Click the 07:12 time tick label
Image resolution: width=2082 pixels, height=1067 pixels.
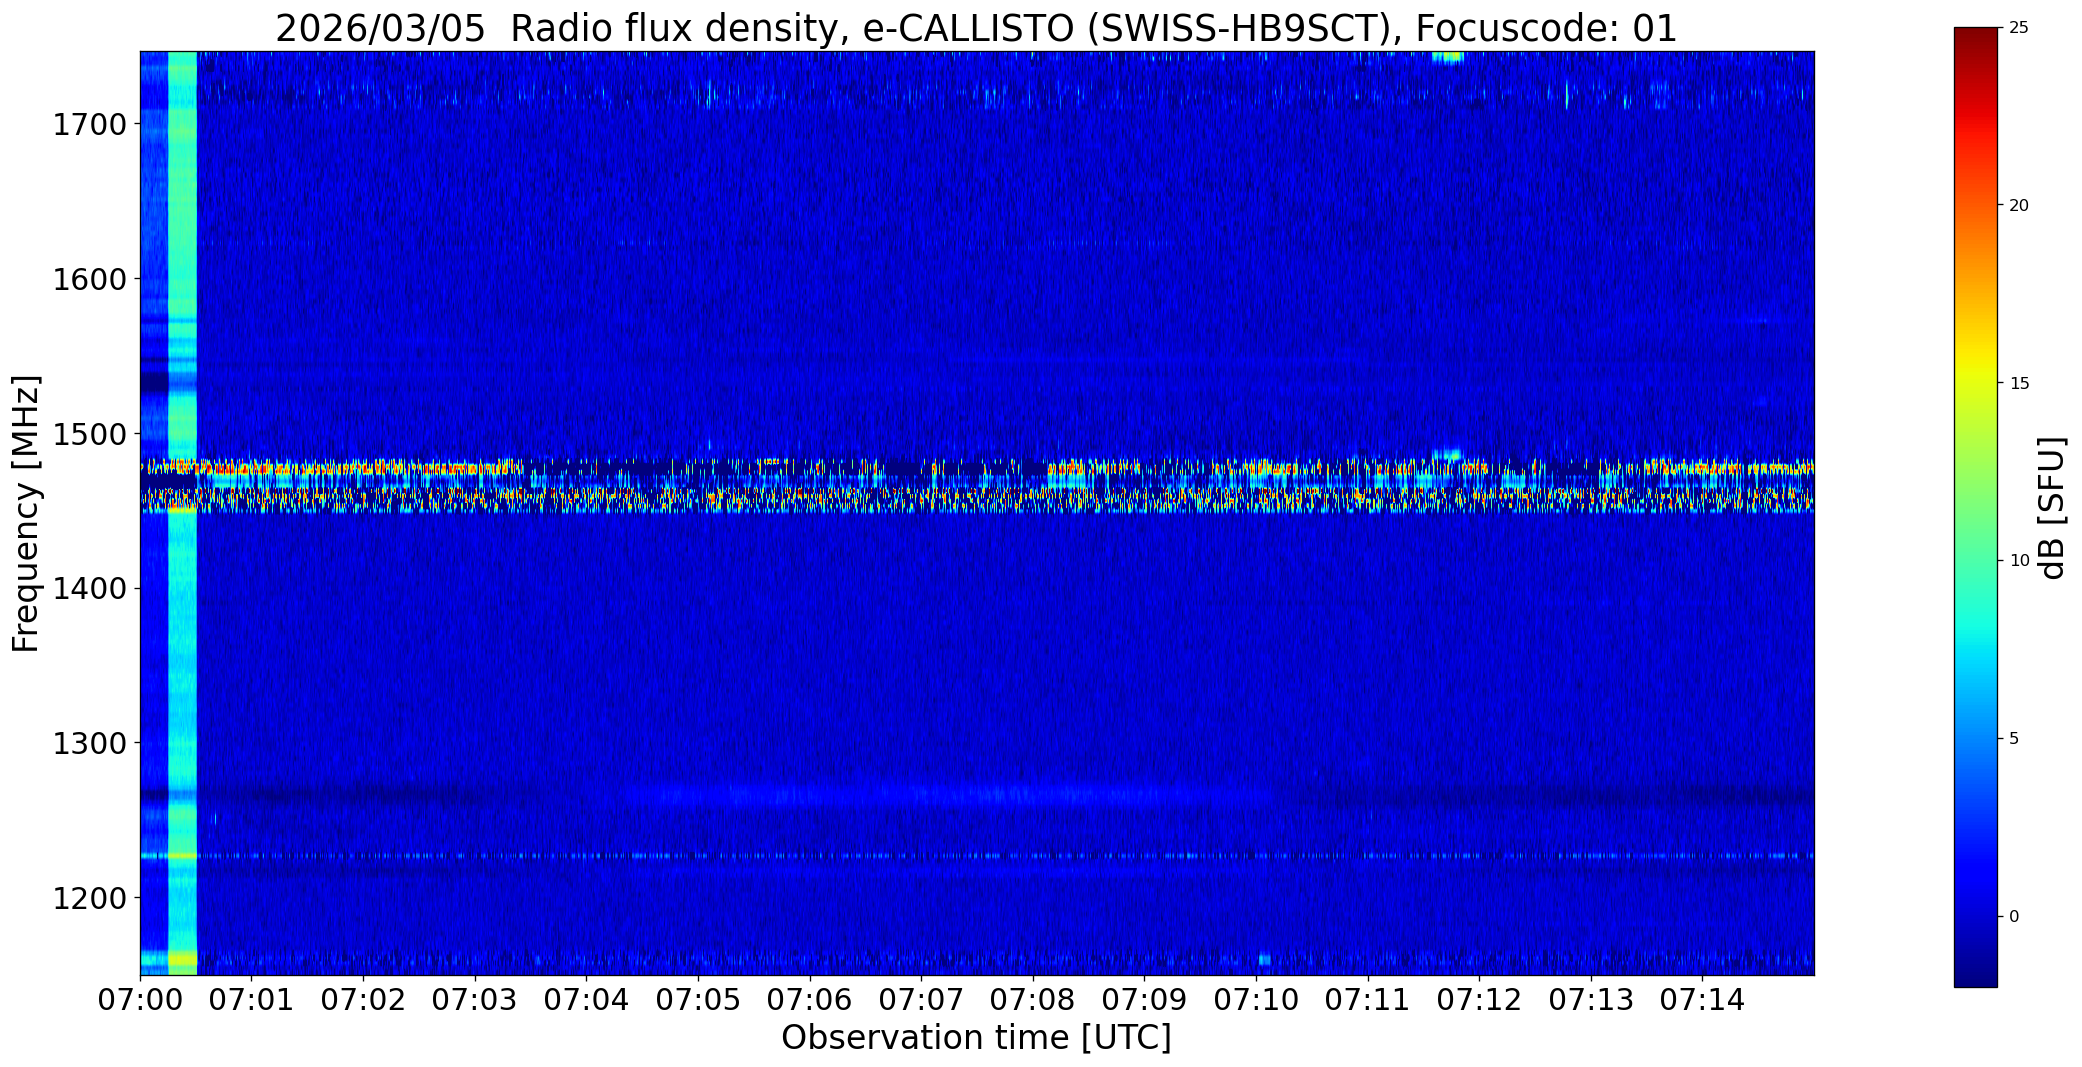1479,1000
